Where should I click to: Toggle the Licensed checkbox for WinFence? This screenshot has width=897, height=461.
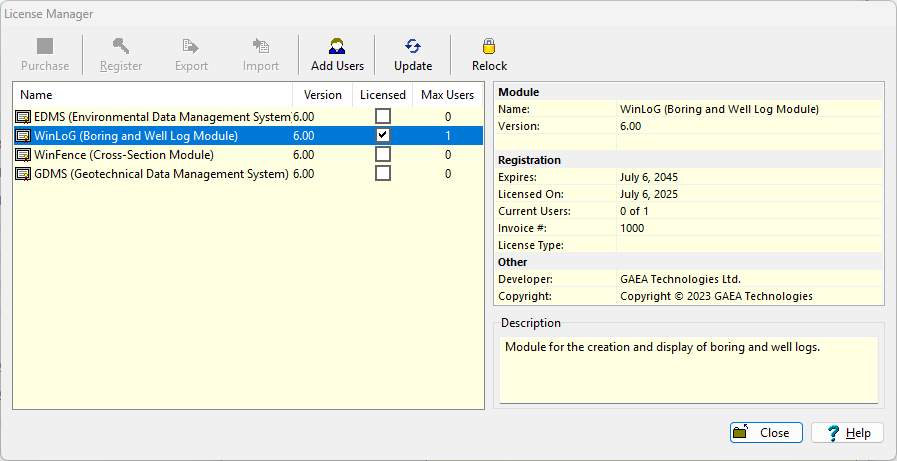pos(383,154)
